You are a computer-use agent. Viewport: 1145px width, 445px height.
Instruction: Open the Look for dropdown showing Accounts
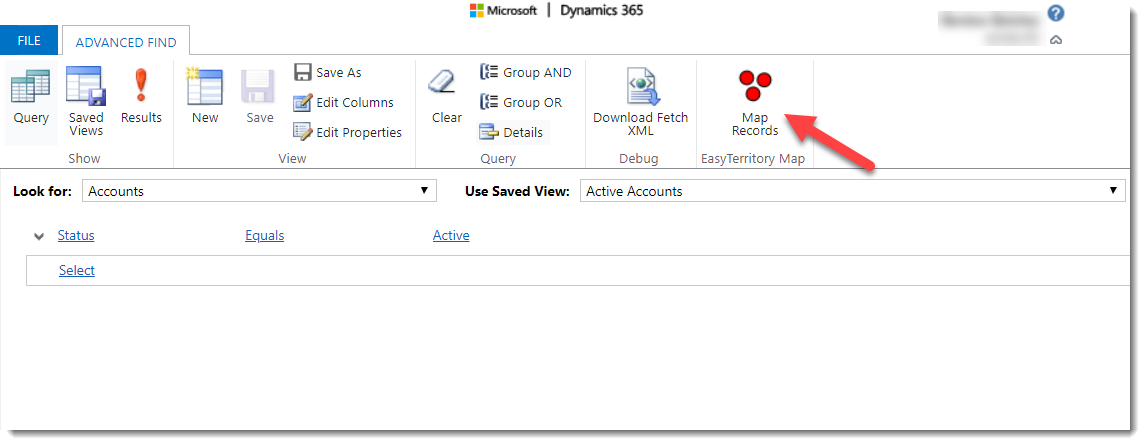(259, 191)
